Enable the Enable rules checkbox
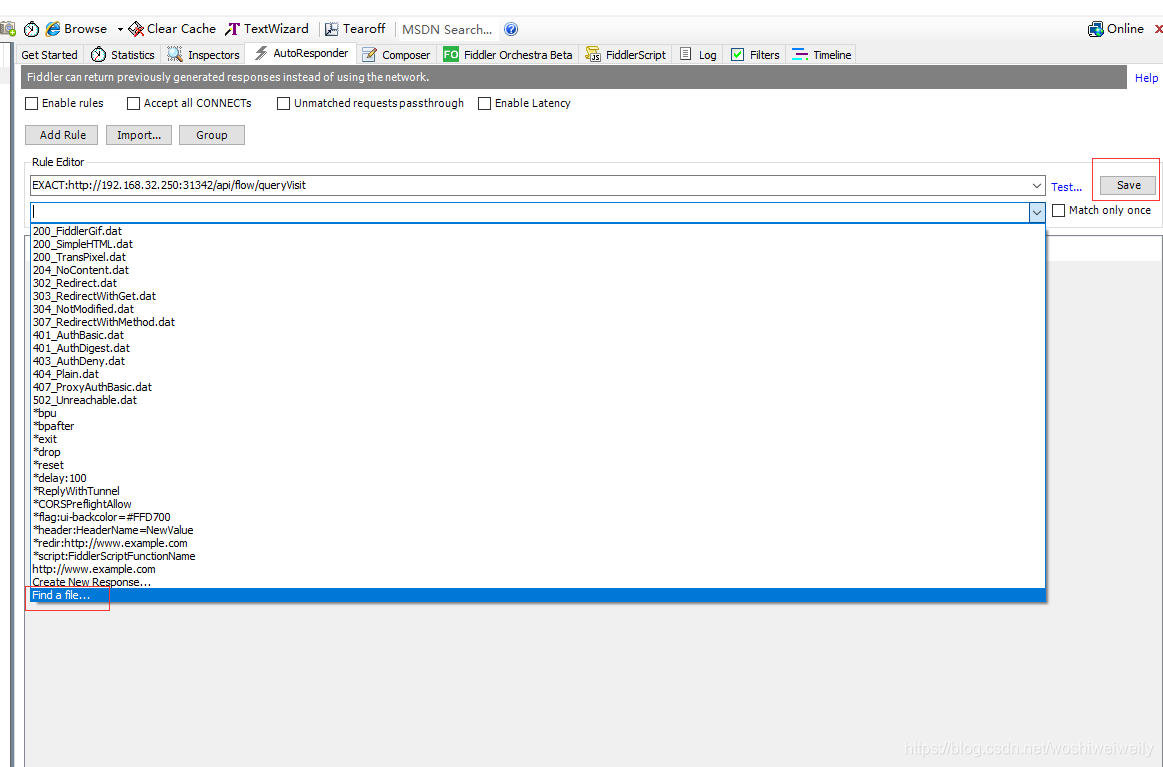This screenshot has width=1163, height=767. [x=32, y=104]
